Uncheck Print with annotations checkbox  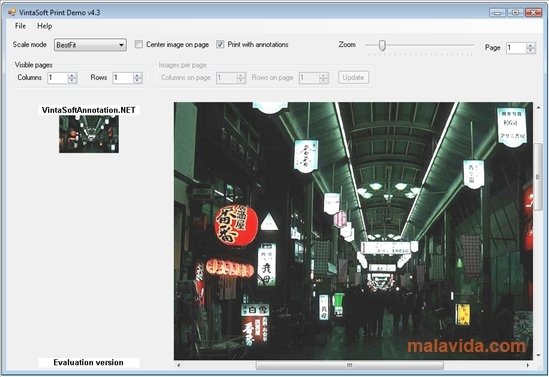[220, 44]
